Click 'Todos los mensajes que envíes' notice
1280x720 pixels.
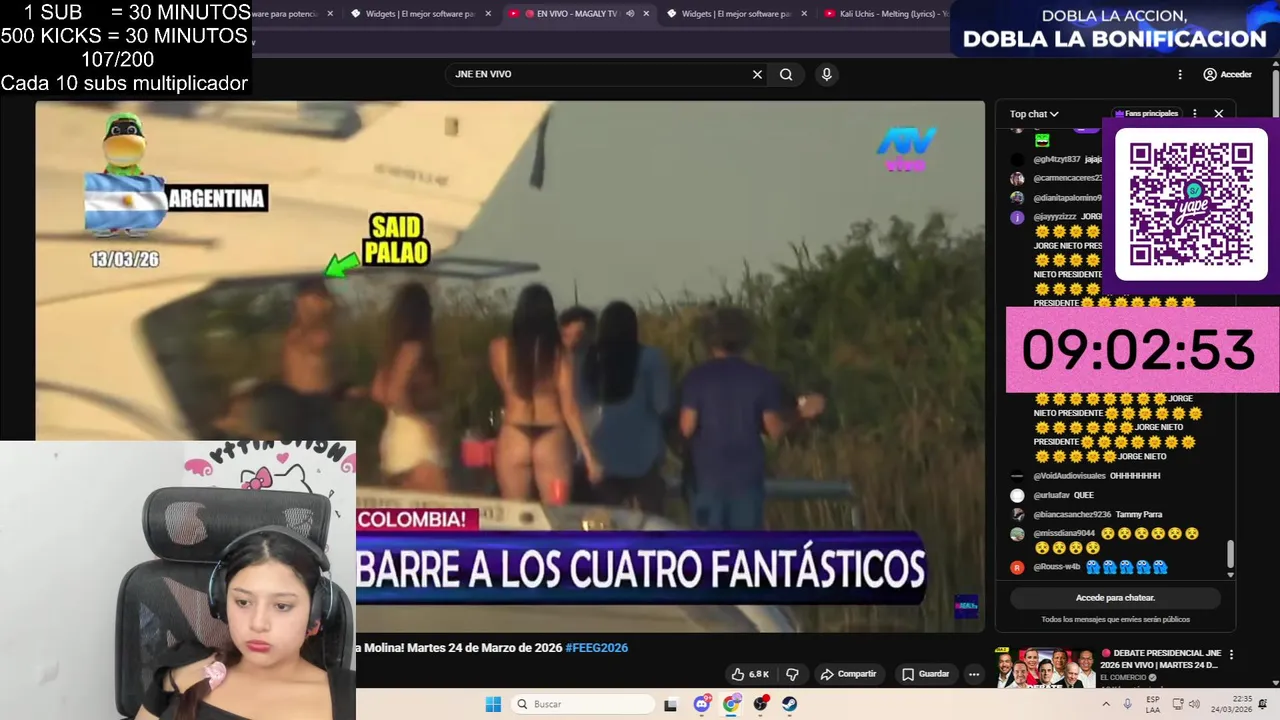[1115, 620]
